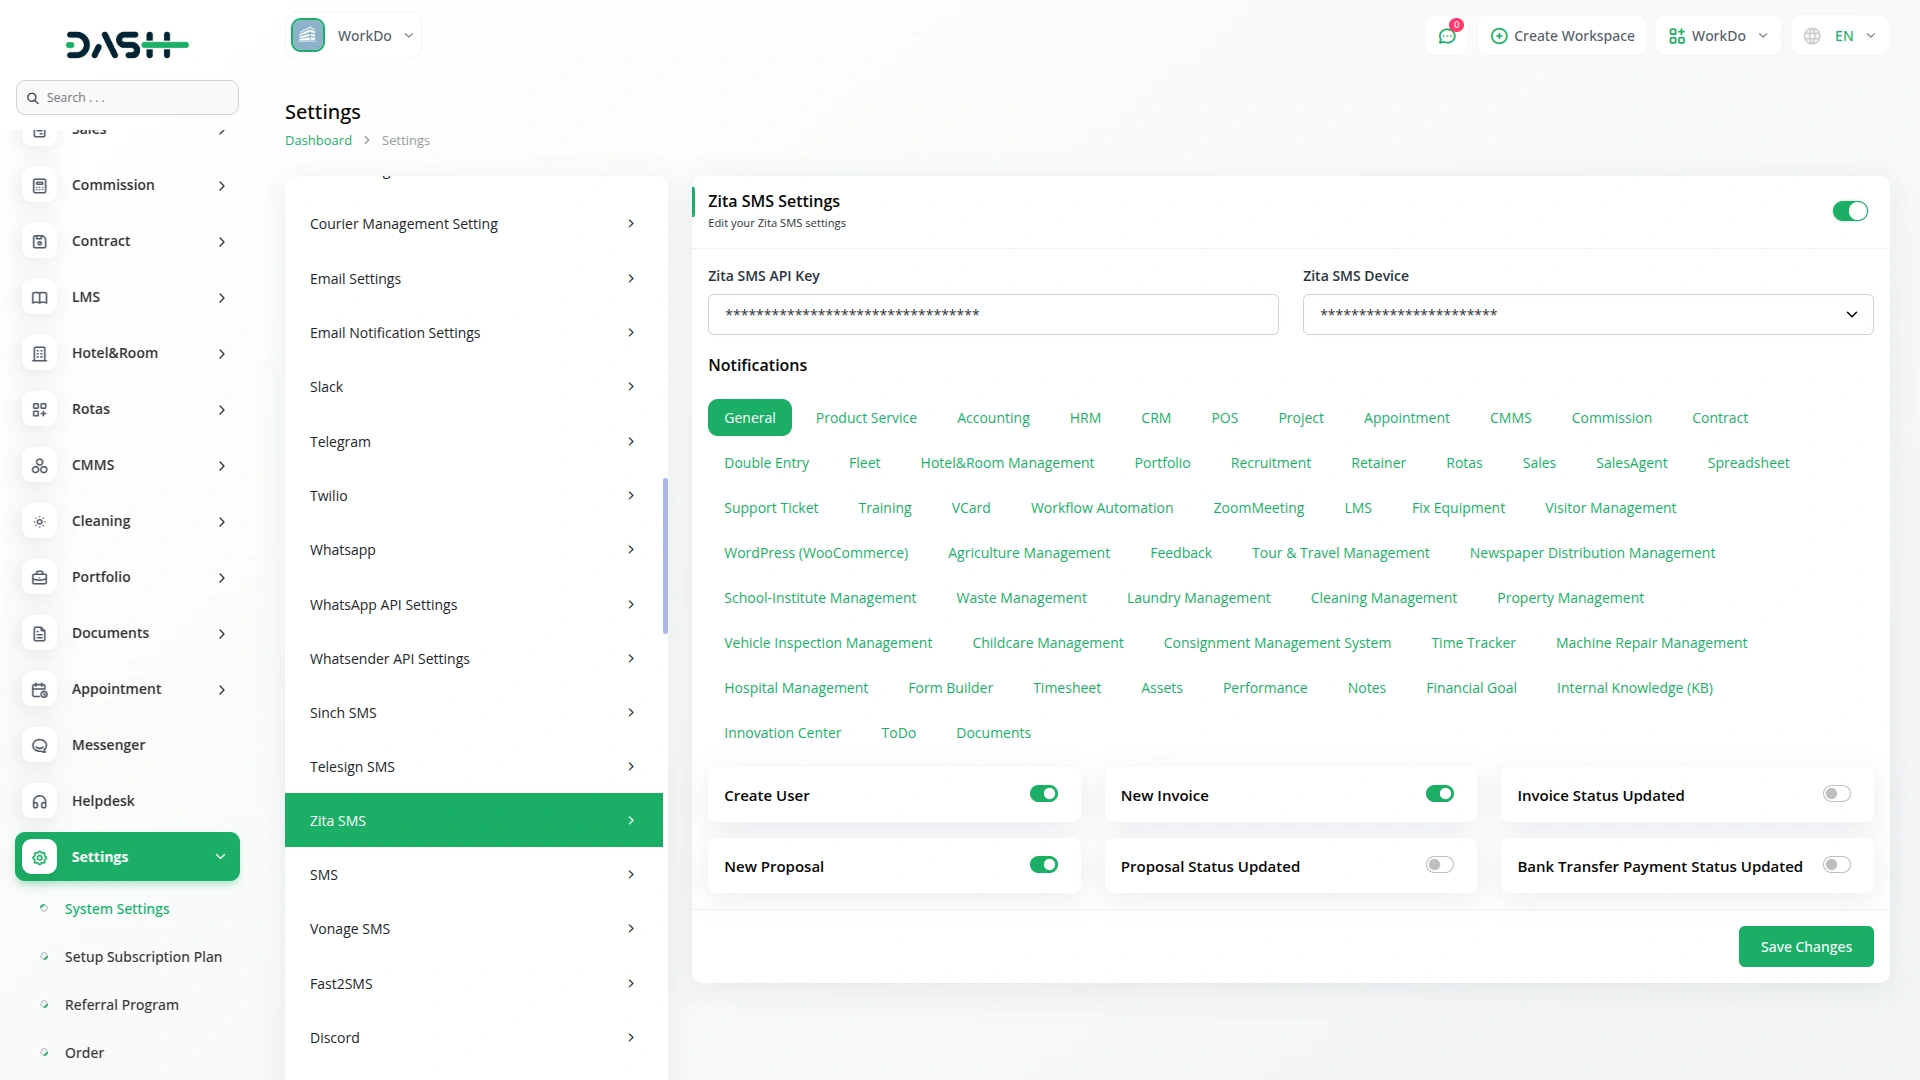This screenshot has height=1080, width=1920.
Task: Click the Helpdesk headset icon
Action: click(40, 802)
